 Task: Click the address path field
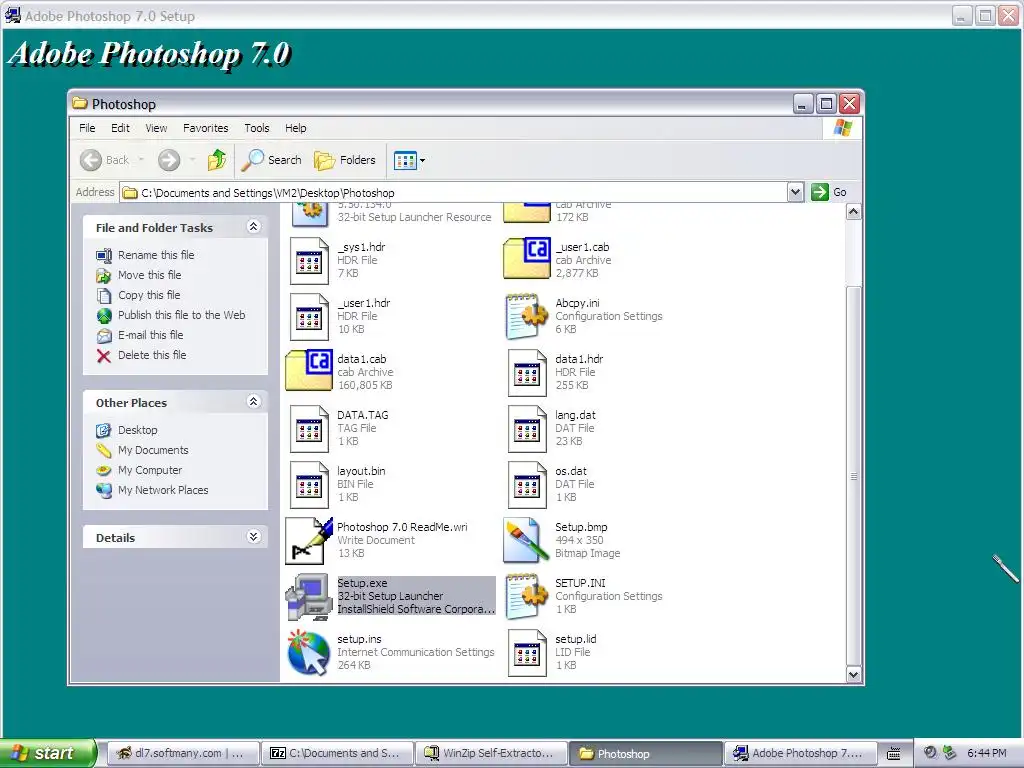(454, 193)
